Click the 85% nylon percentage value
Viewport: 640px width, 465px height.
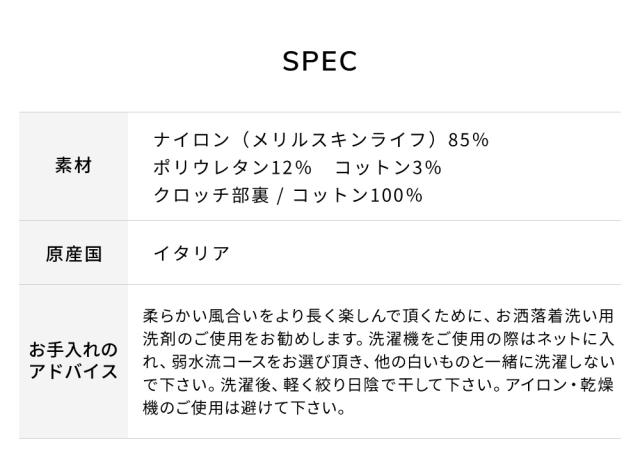468,140
